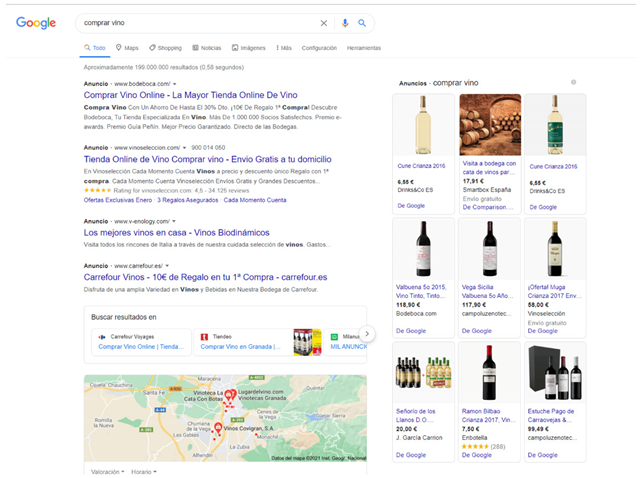This screenshot has width=643, height=478.
Task: Open the Herramientas search tools
Action: (363, 48)
